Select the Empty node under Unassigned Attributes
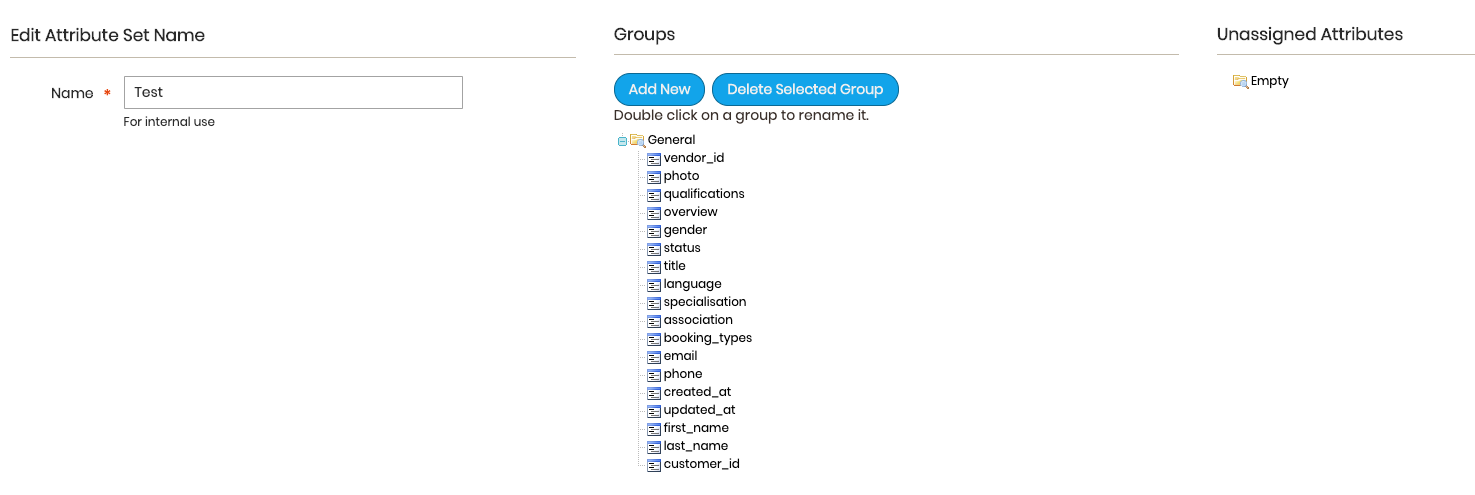 pyautogui.click(x=1269, y=81)
